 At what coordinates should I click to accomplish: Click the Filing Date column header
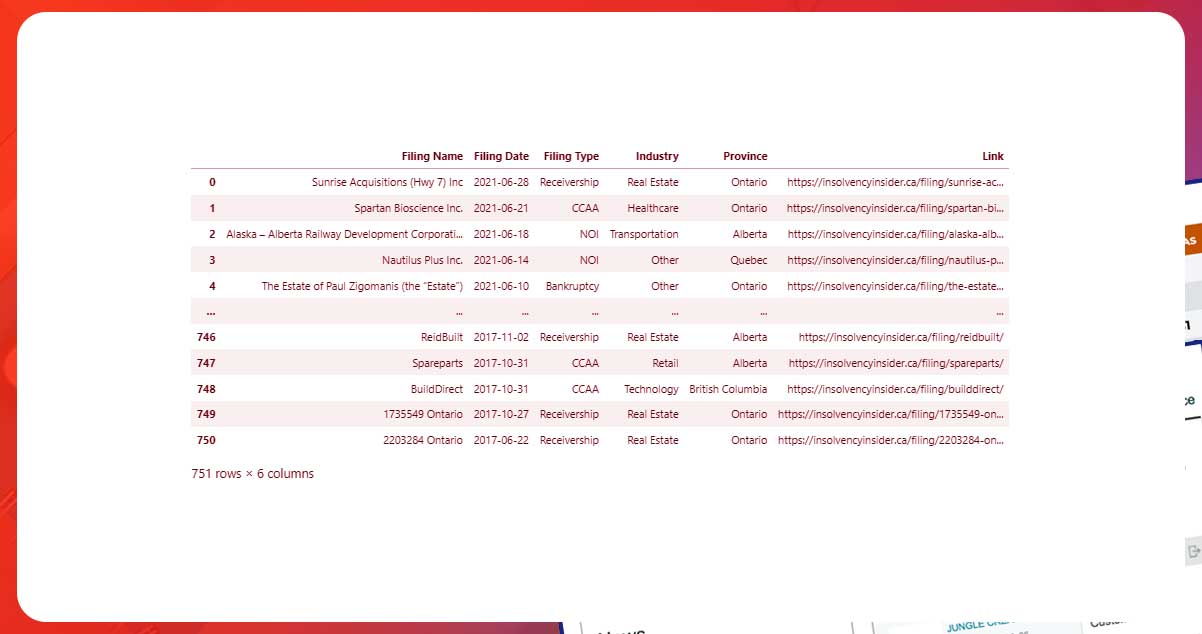coord(501,156)
